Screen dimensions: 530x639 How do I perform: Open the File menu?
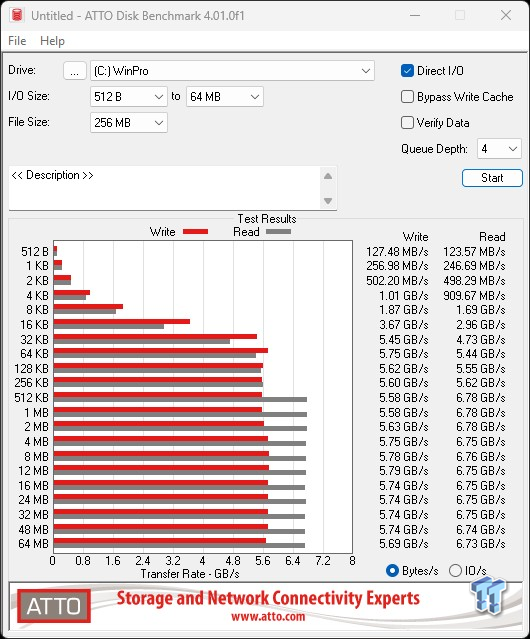point(17,41)
